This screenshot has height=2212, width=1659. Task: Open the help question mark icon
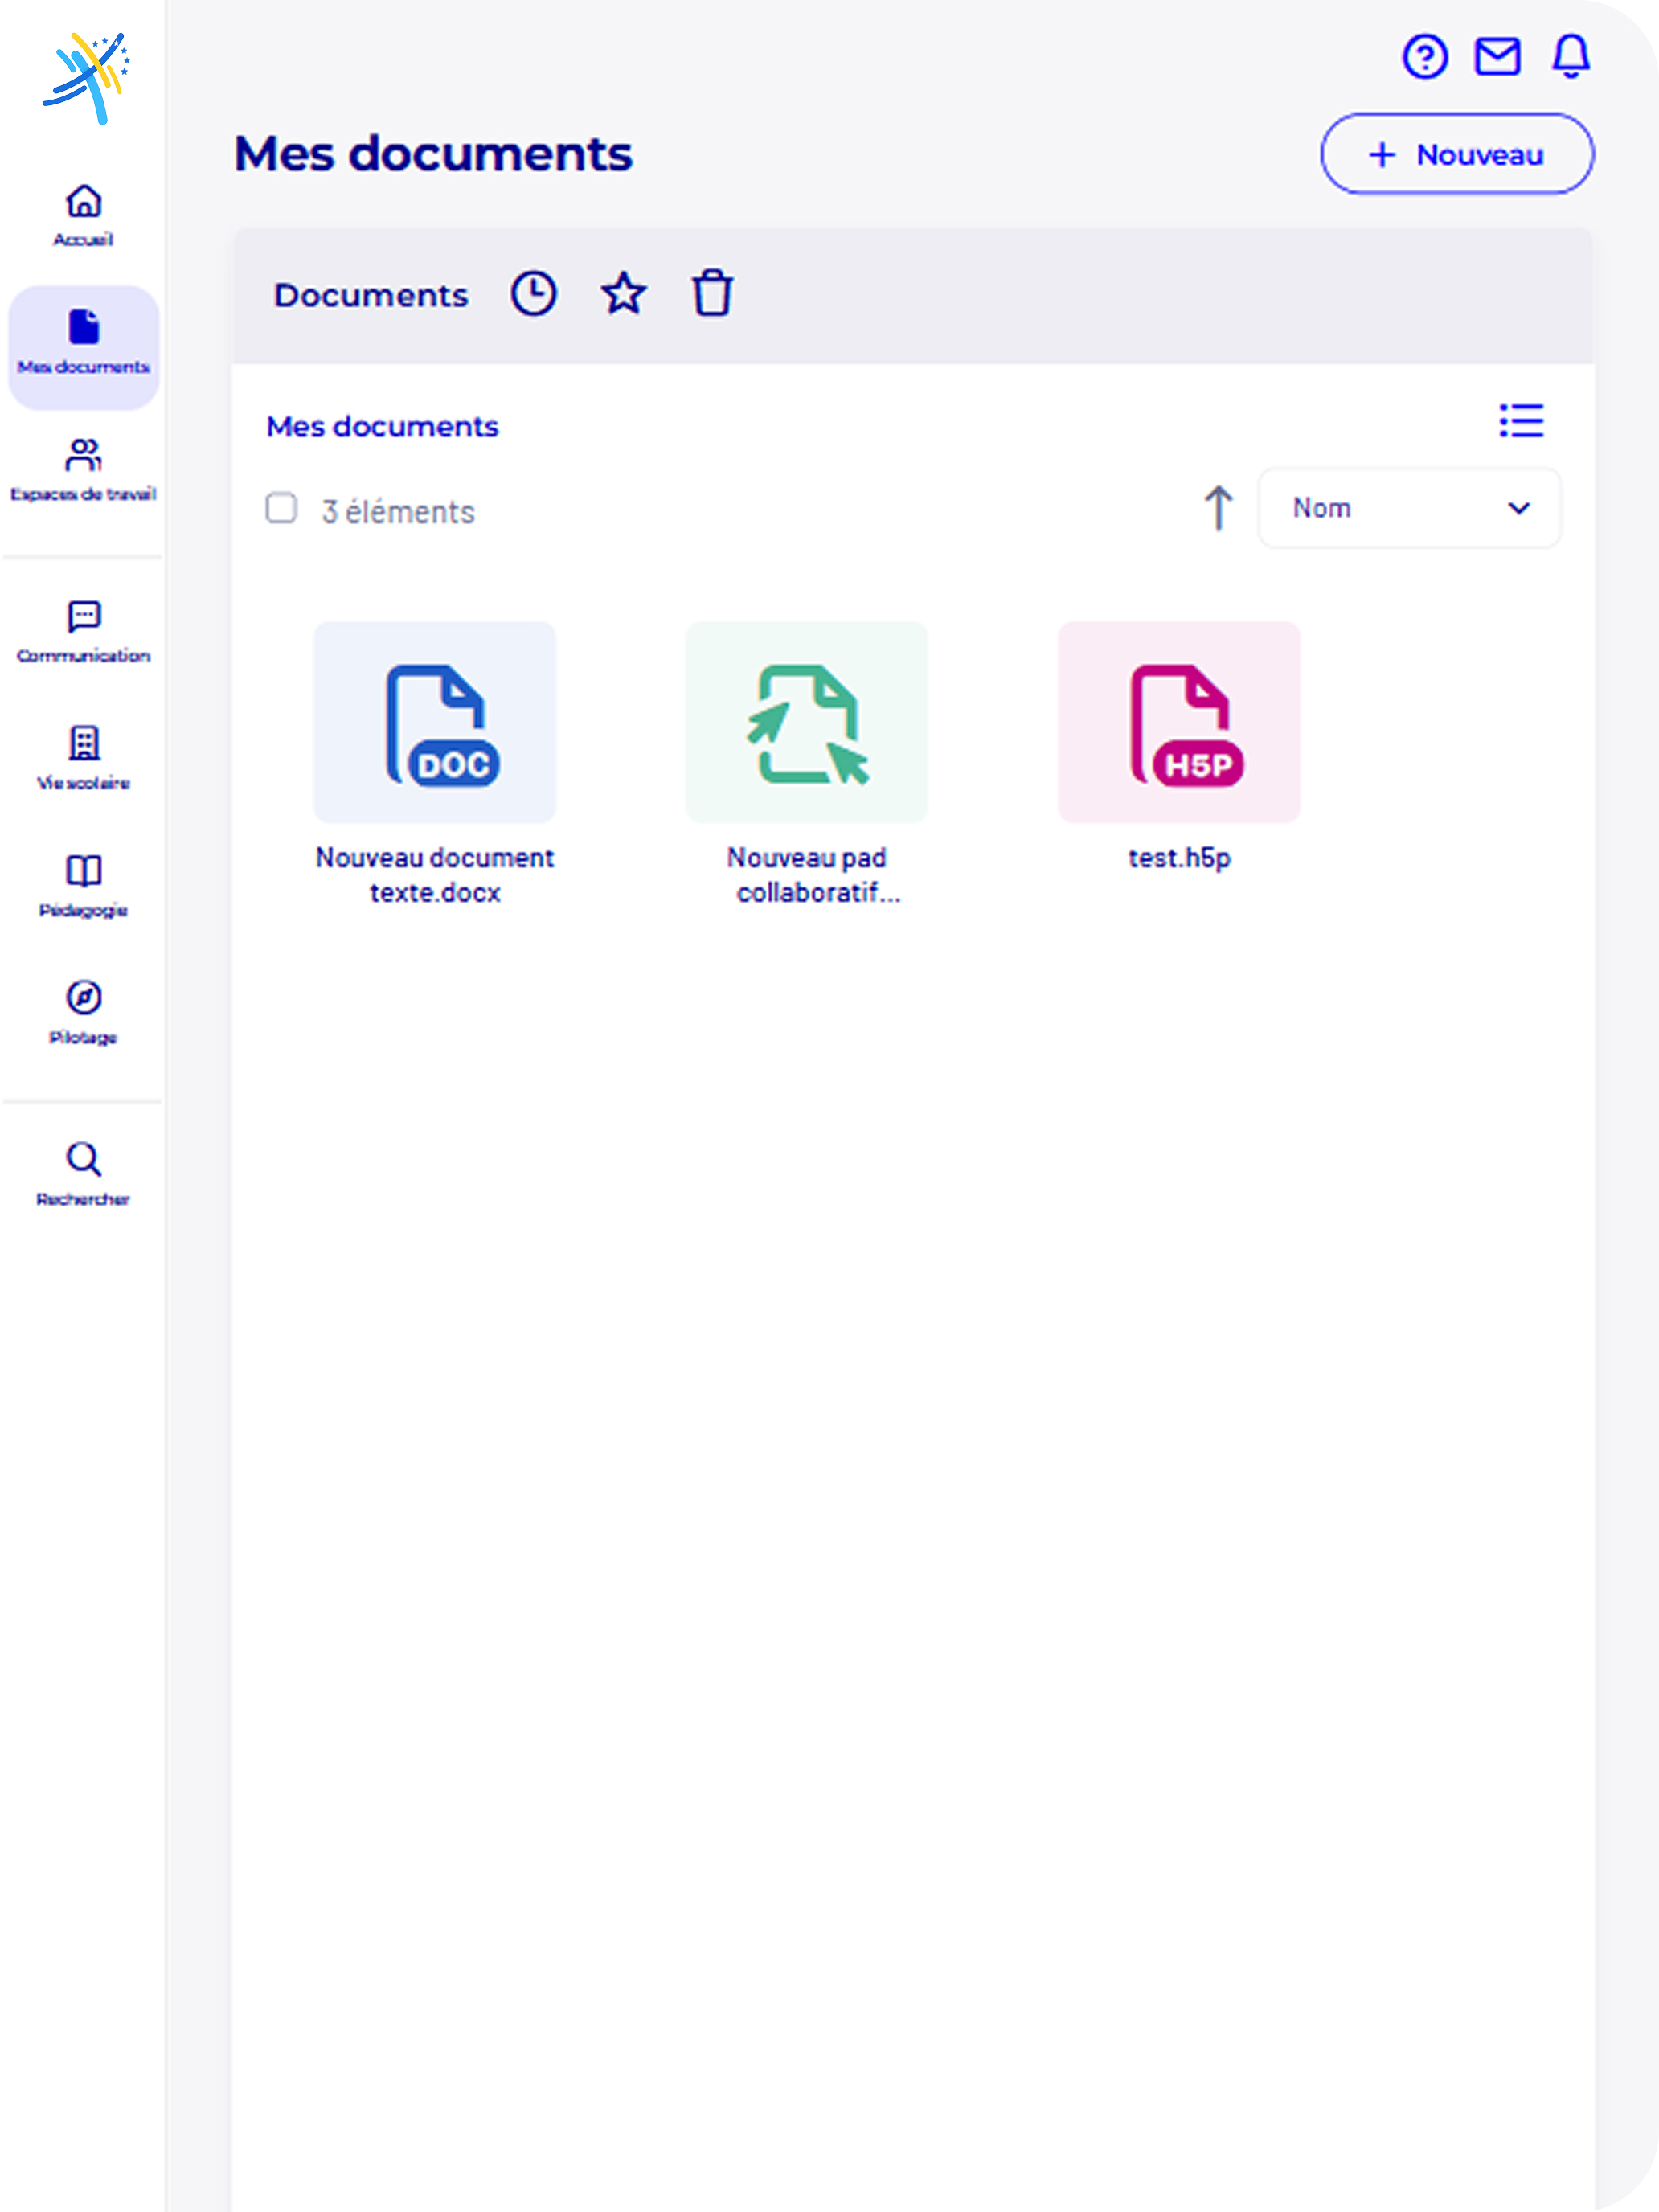pyautogui.click(x=1424, y=56)
